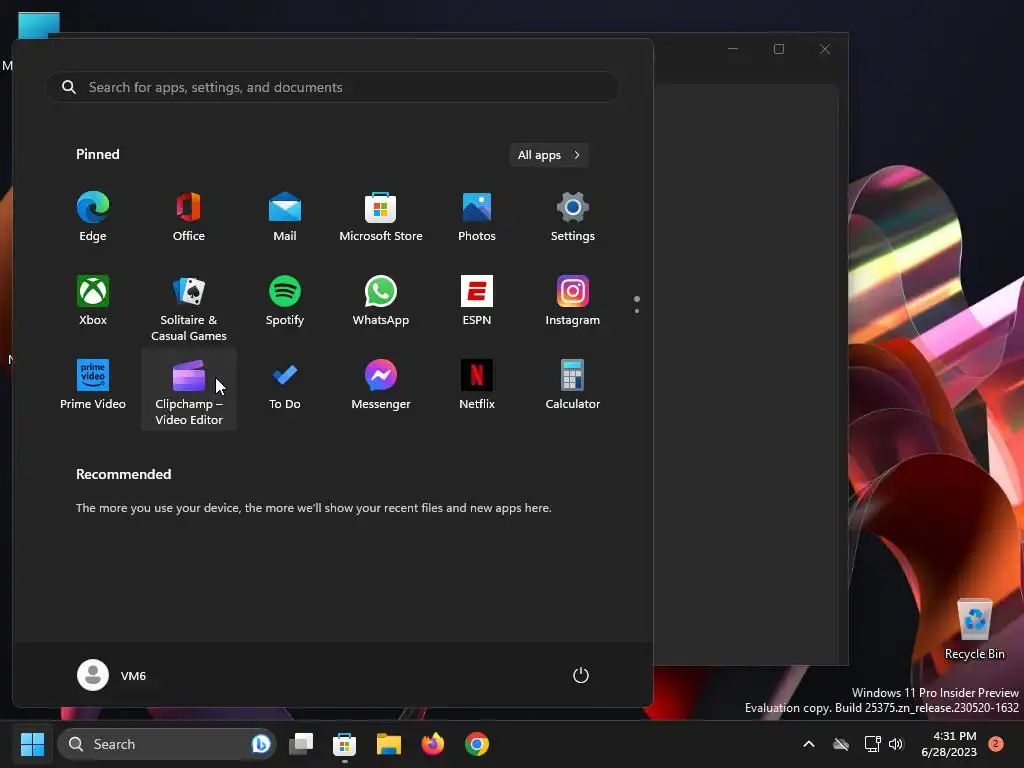Viewport: 1024px width, 768px height.
Task: Click the OneDrive tray icon
Action: pyautogui.click(x=841, y=744)
